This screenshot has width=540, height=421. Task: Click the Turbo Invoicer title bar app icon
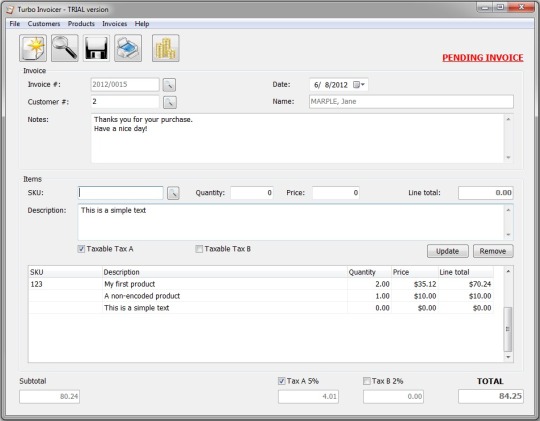pyautogui.click(x=10, y=10)
